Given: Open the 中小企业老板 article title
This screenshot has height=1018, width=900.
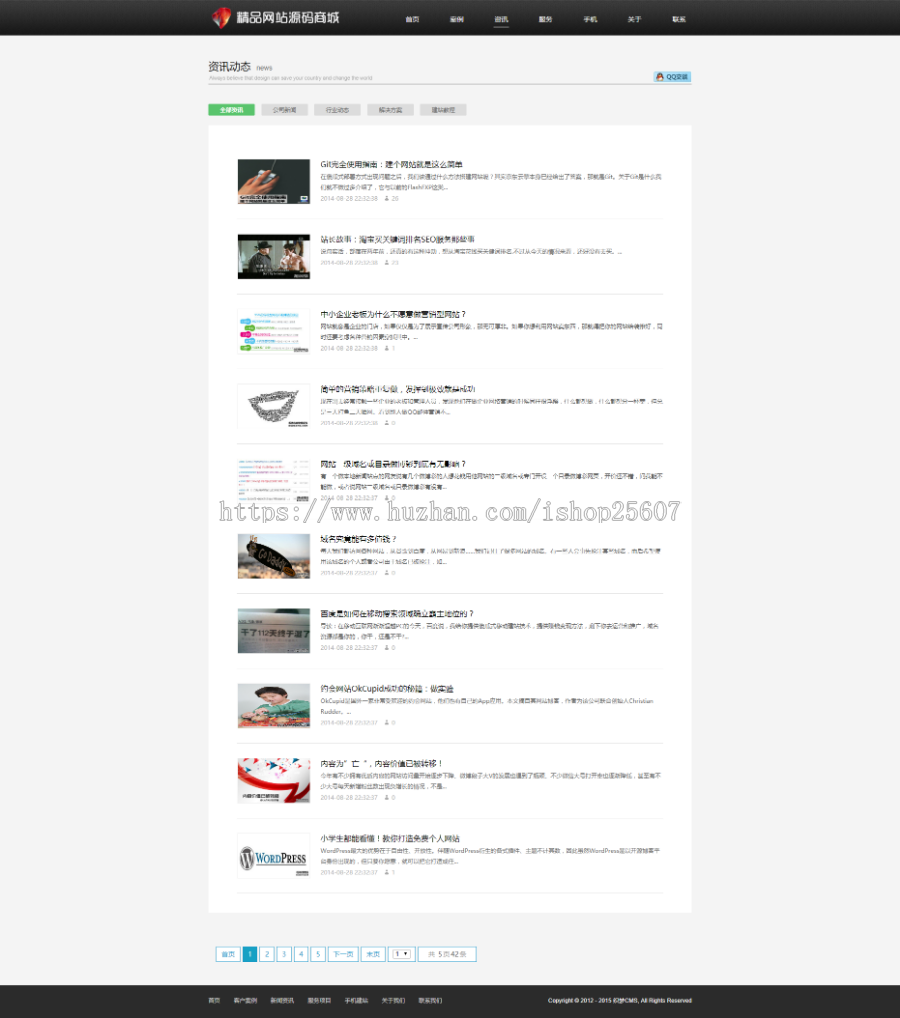Looking at the screenshot, I should [x=393, y=314].
